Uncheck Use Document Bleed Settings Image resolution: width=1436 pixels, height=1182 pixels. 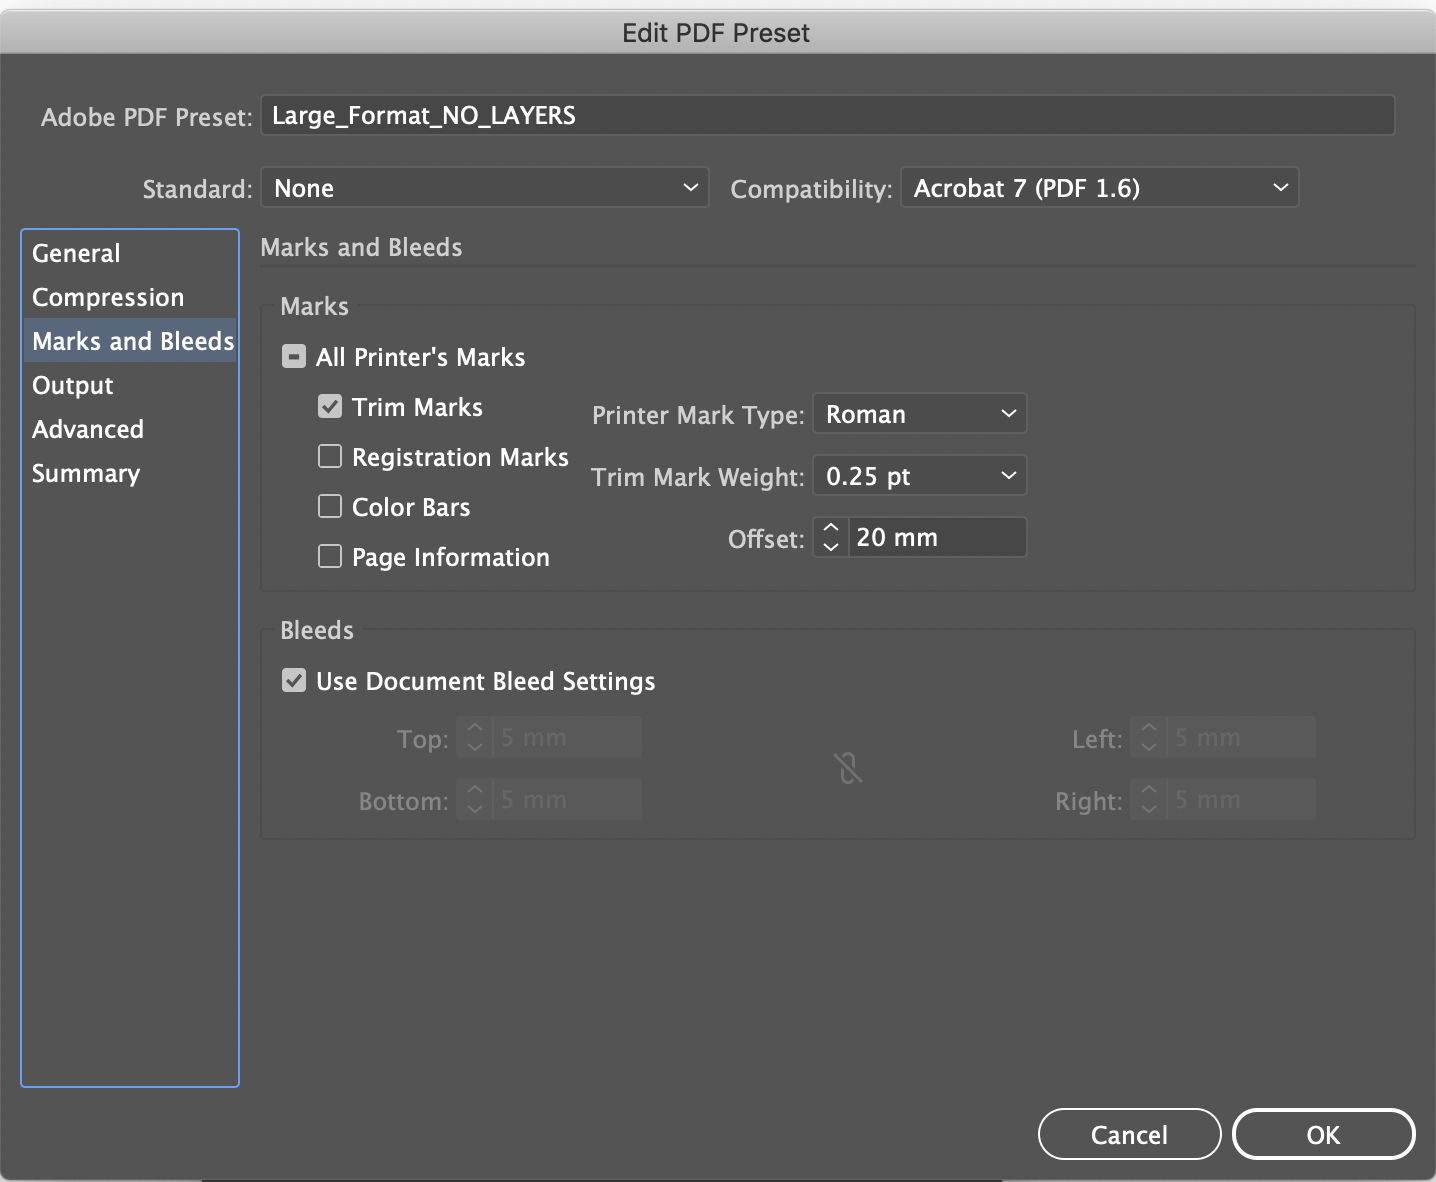pyautogui.click(x=293, y=680)
